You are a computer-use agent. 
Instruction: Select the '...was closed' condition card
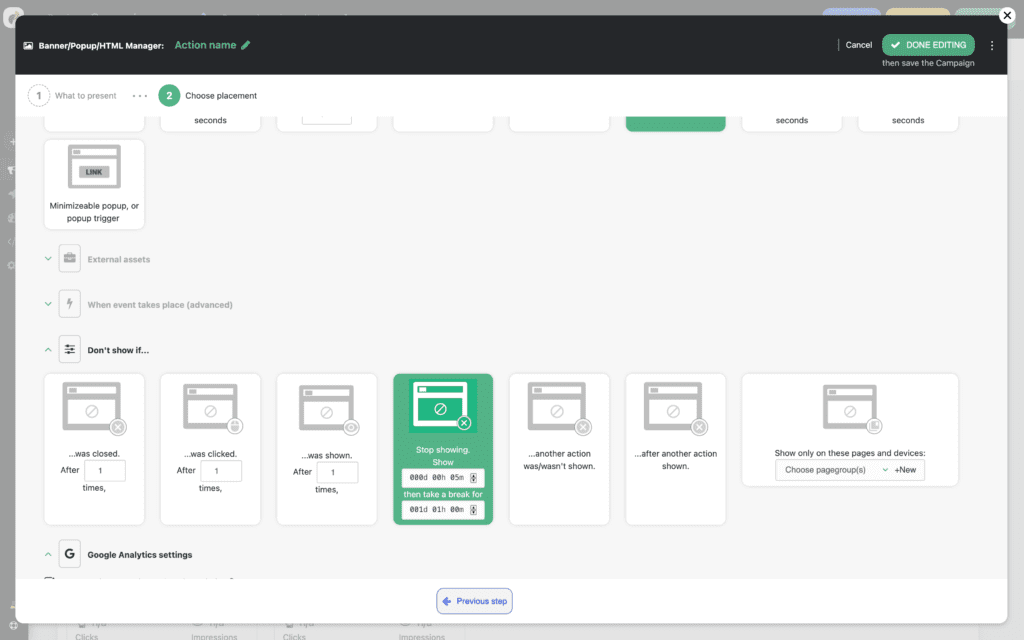94,408
